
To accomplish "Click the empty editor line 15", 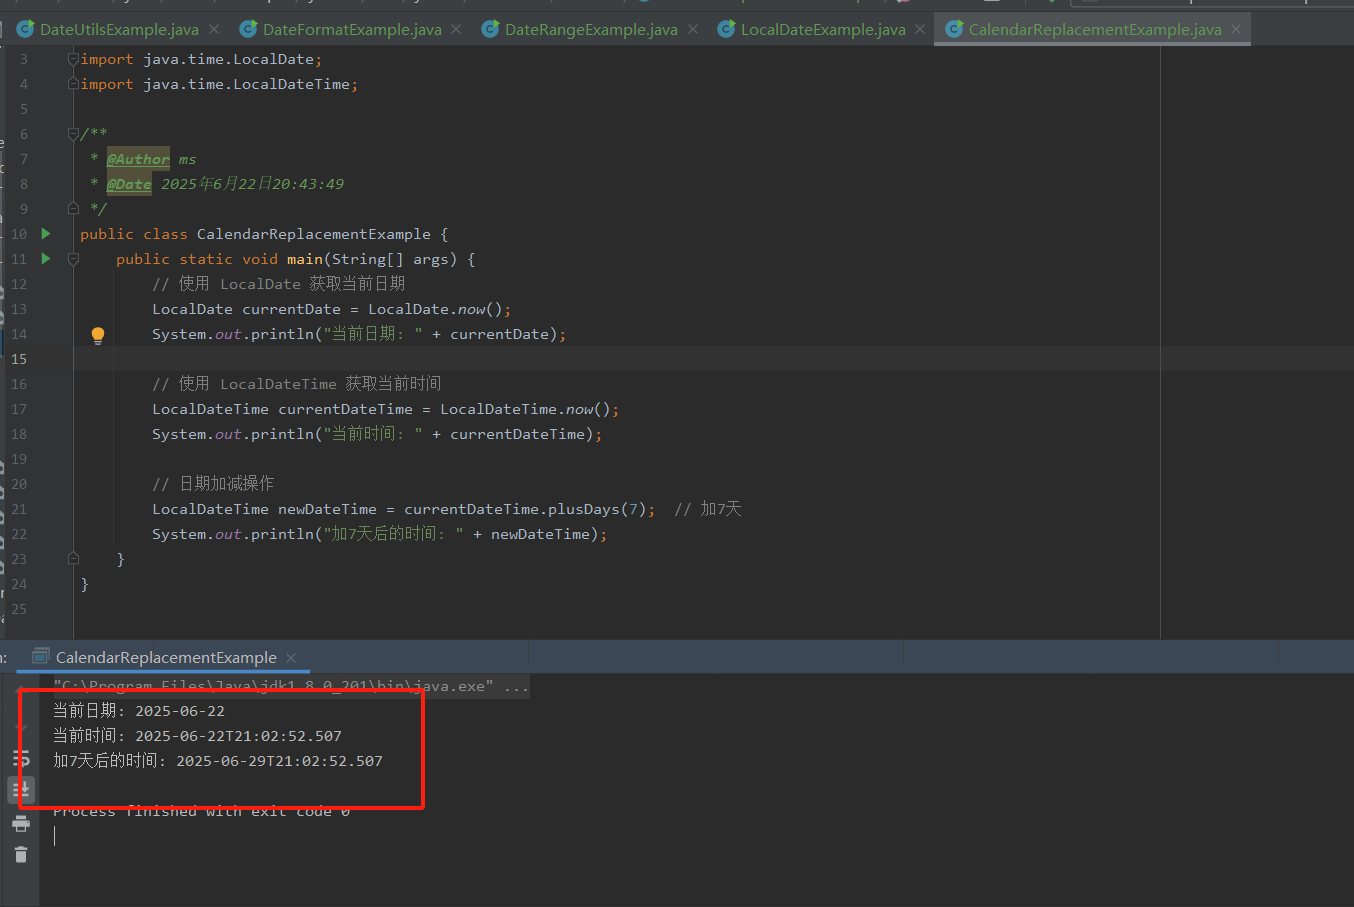I will point(600,359).
